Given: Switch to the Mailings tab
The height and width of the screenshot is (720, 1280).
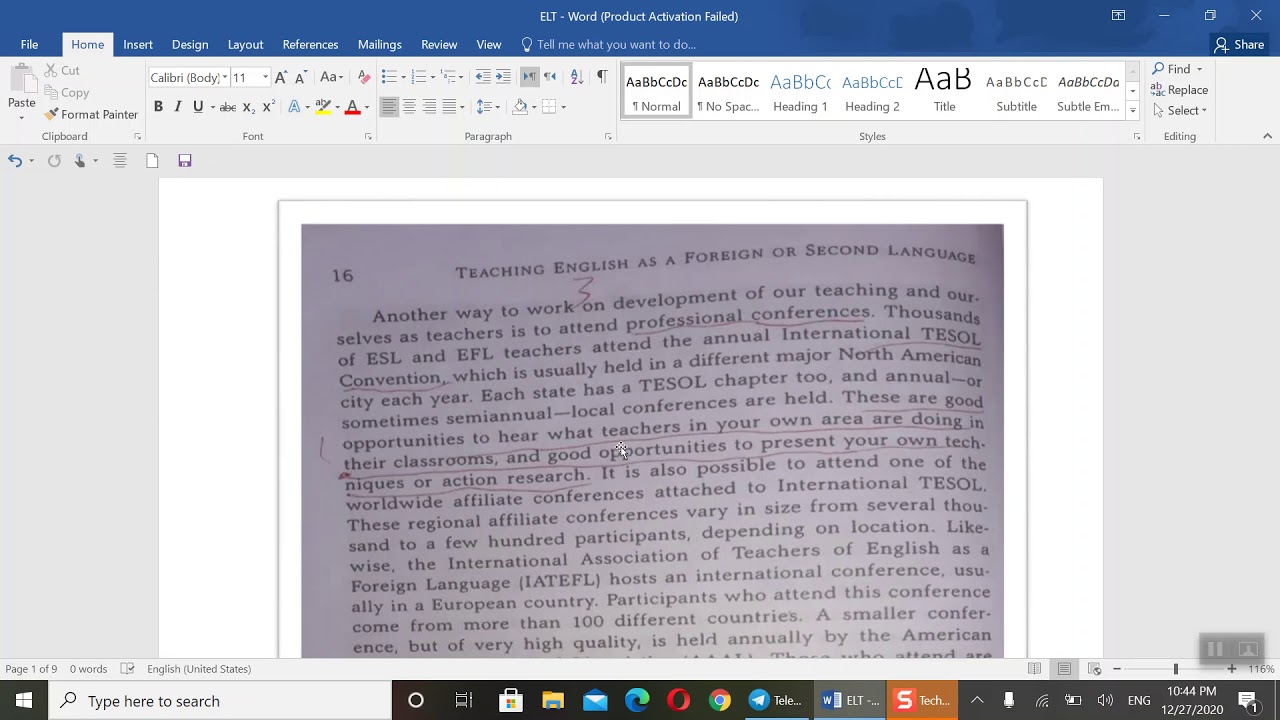Looking at the screenshot, I should click(380, 45).
